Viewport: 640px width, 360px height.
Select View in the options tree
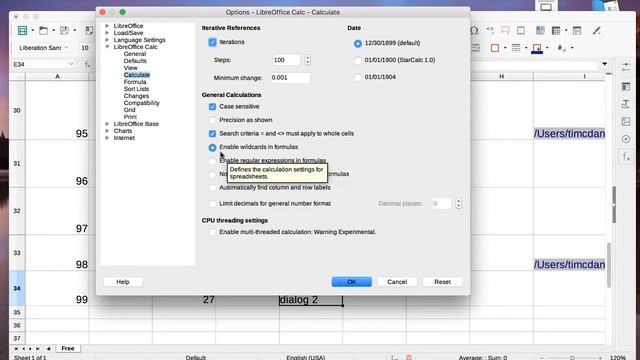point(131,68)
